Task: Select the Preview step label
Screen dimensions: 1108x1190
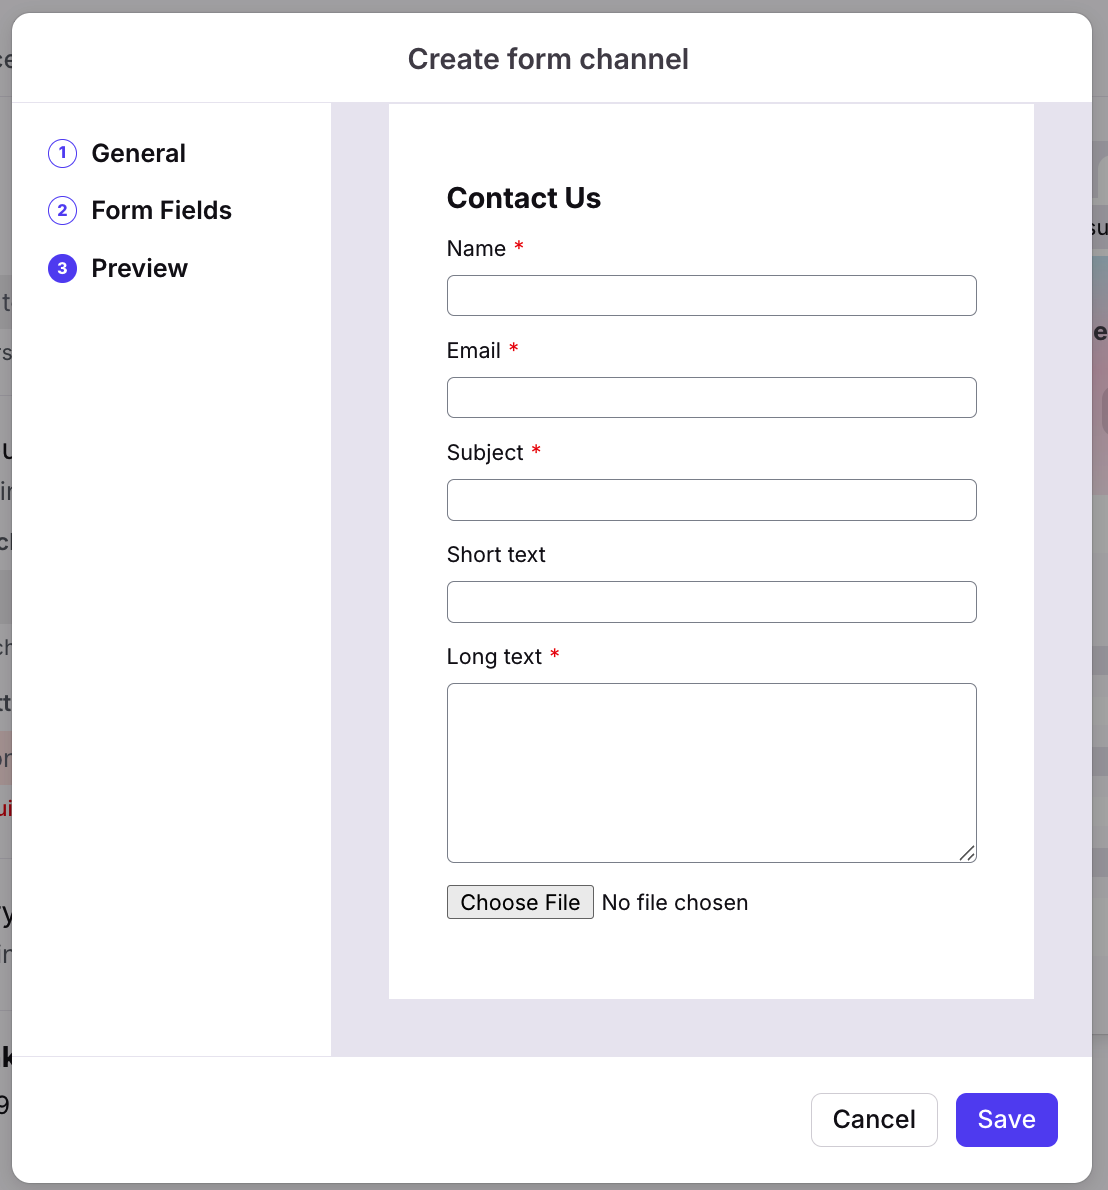Action: (139, 268)
